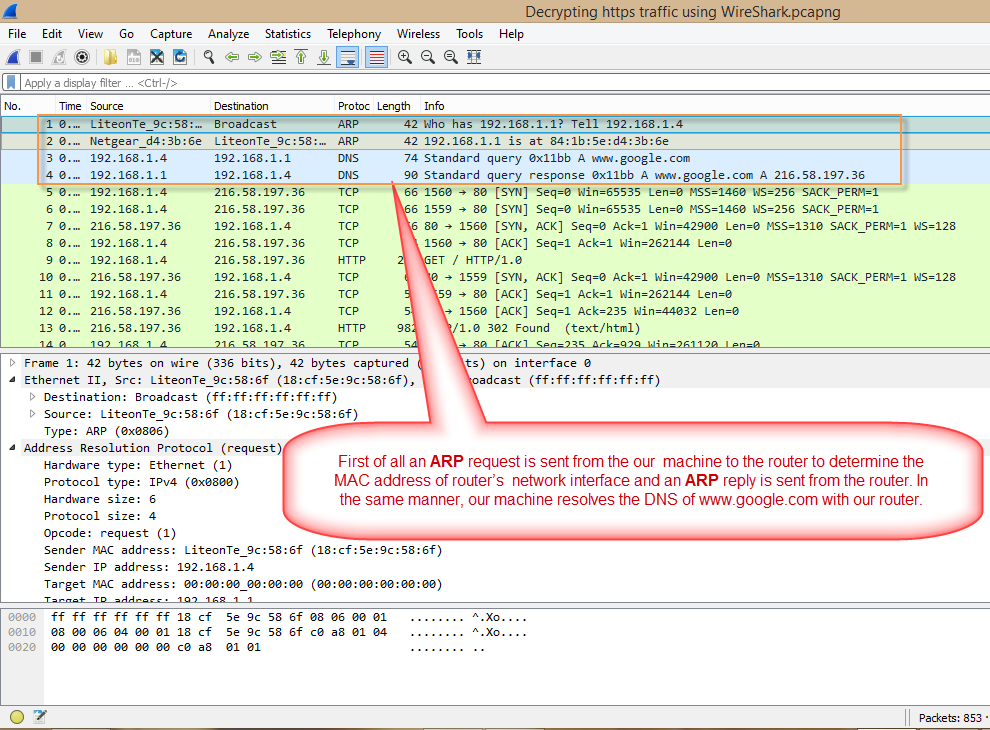The image size is (990, 730).
Task: Open the File menu
Action: click(17, 34)
